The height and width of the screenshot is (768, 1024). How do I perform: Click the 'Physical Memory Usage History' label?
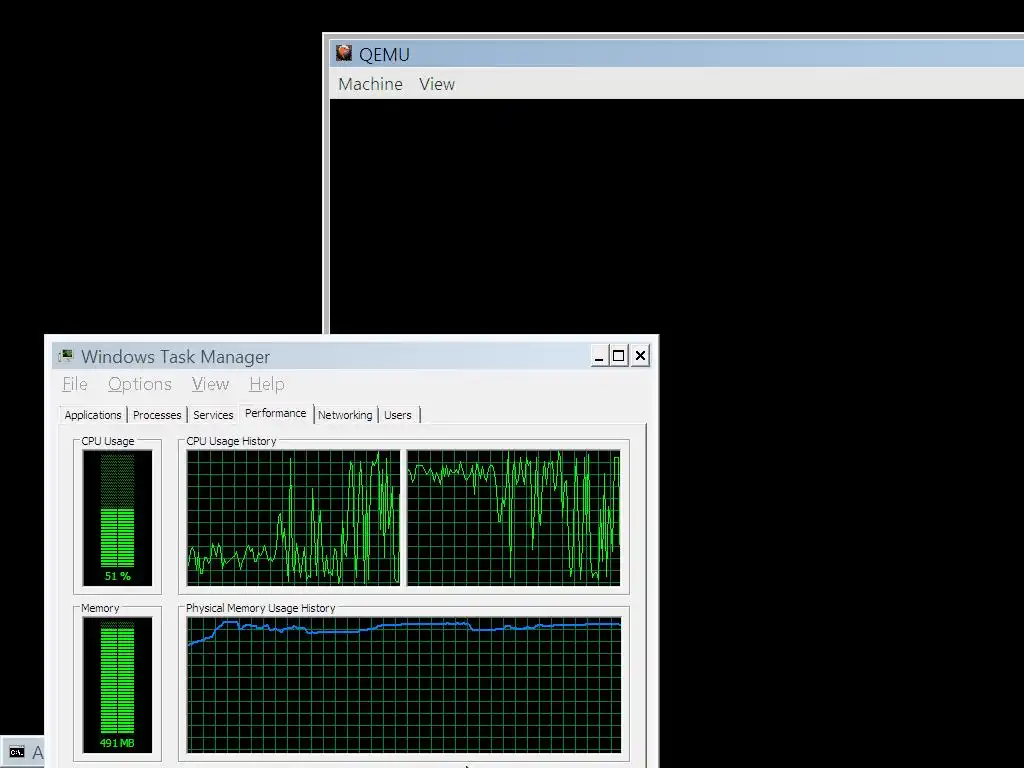coord(261,608)
